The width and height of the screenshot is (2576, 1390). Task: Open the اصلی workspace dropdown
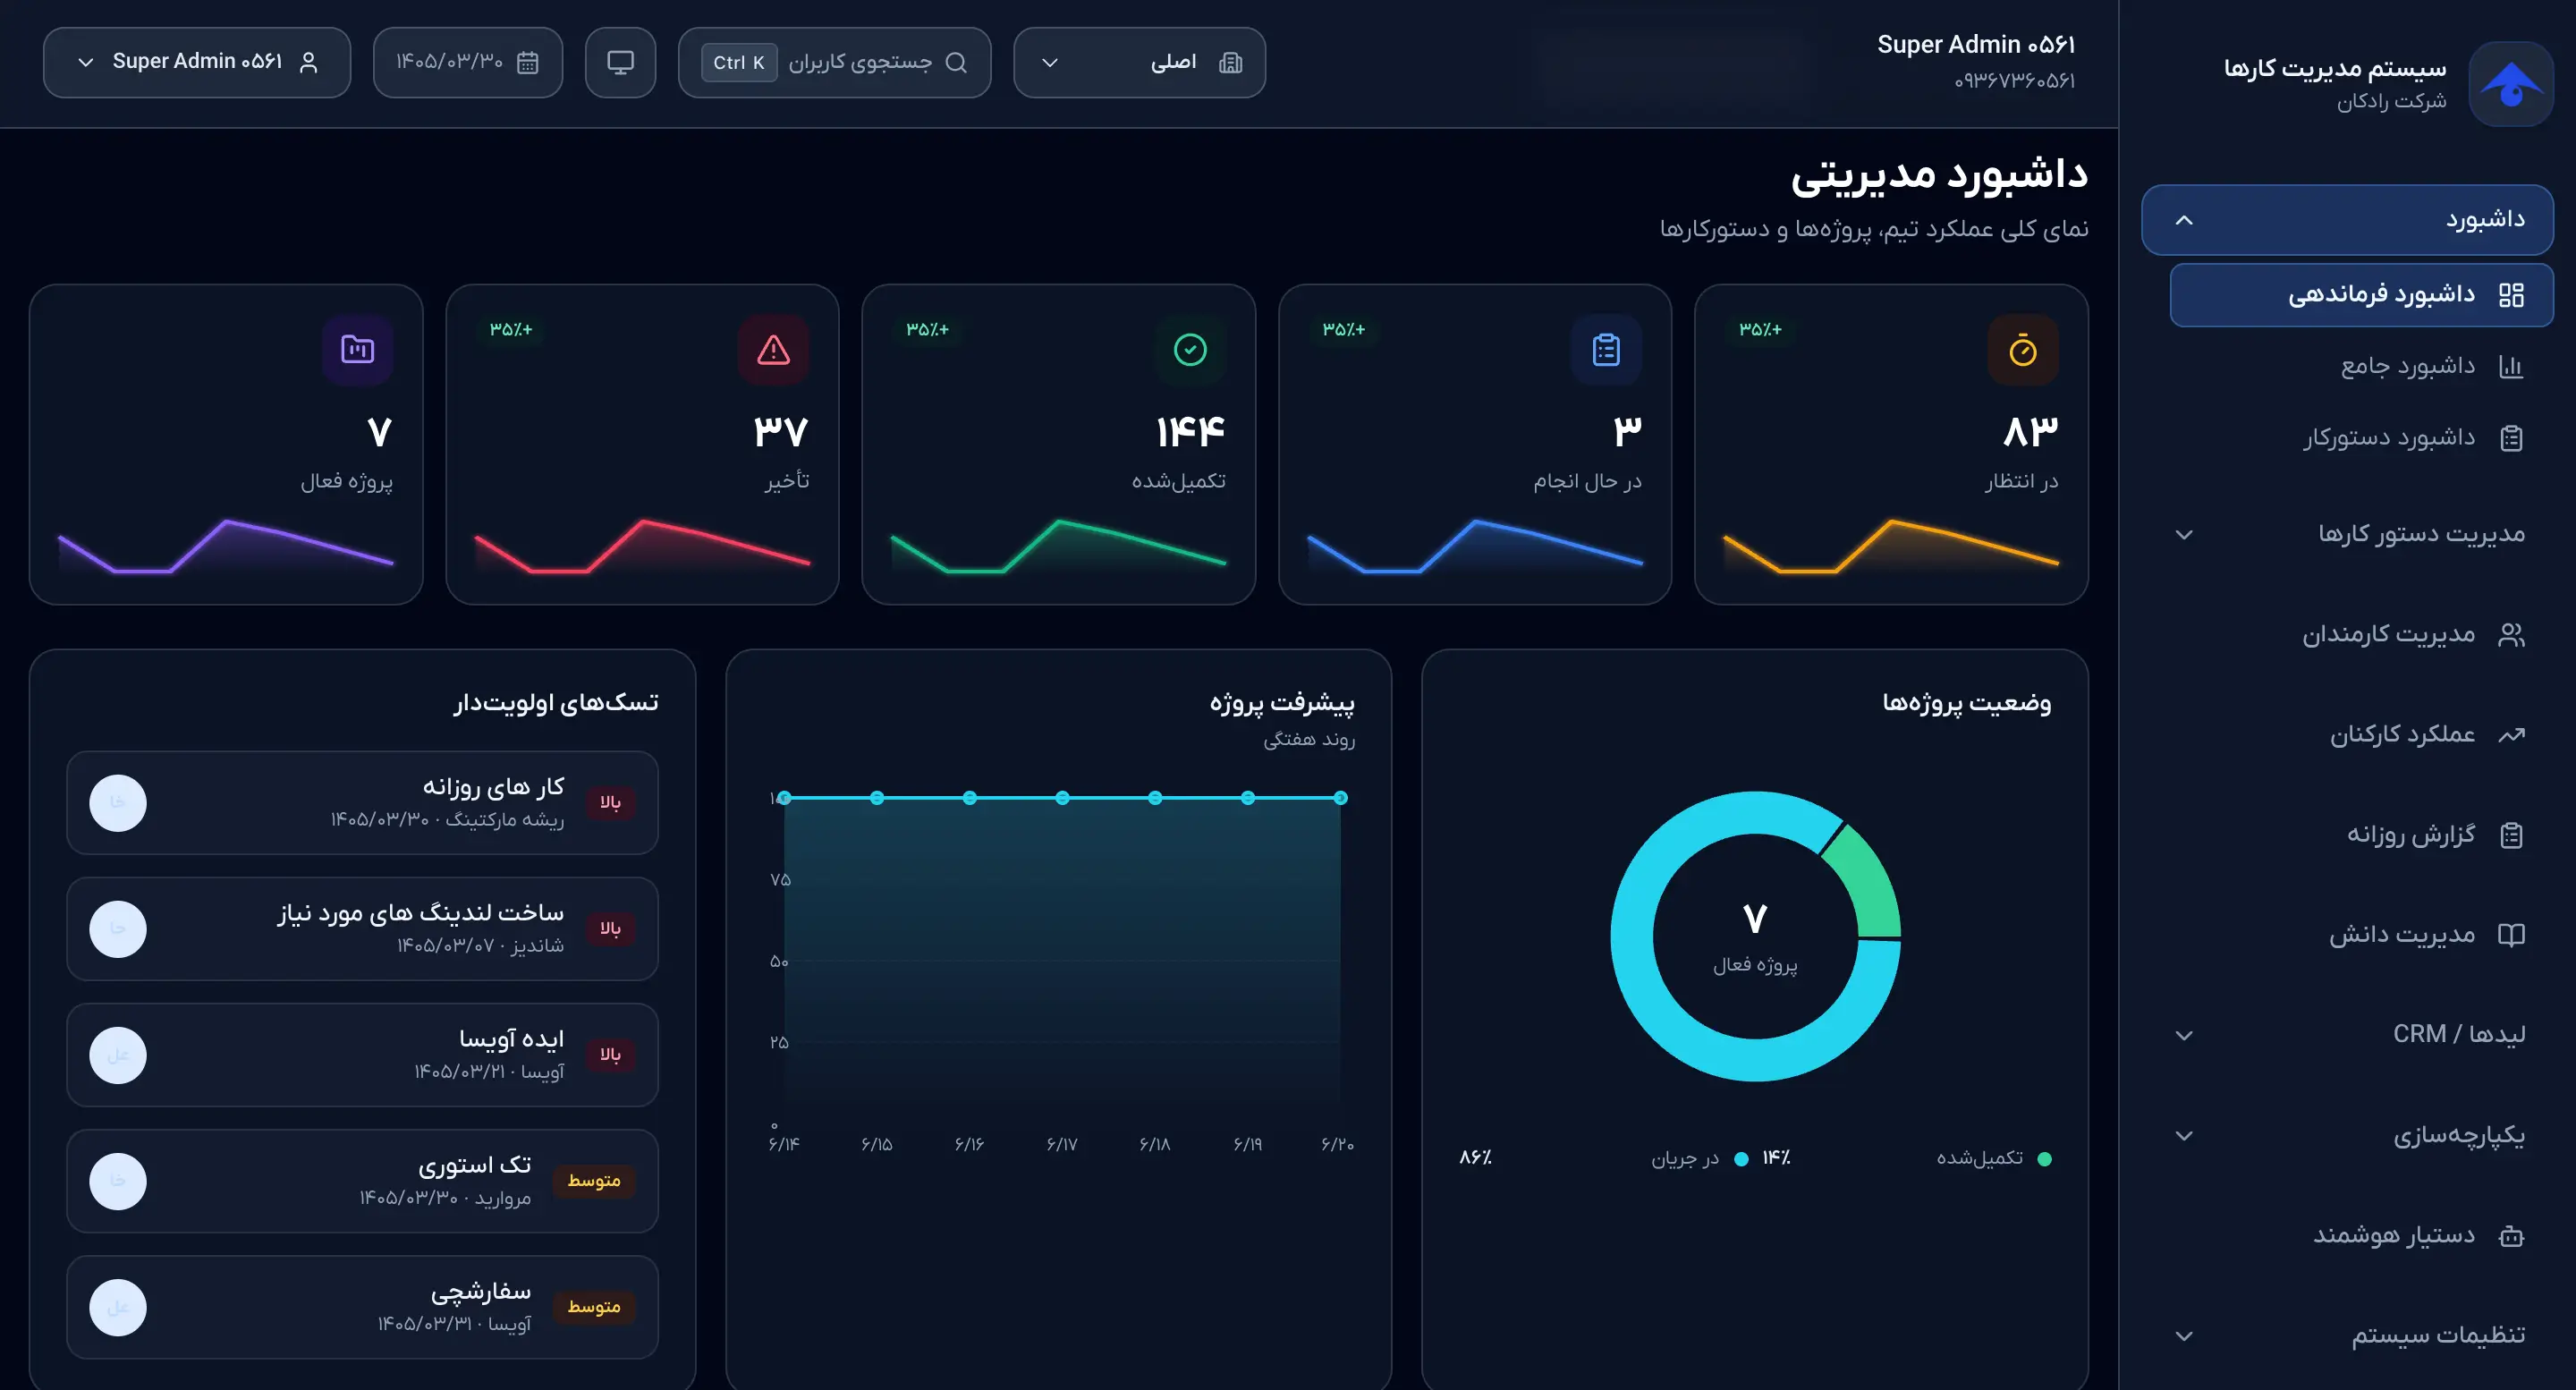tap(1139, 62)
